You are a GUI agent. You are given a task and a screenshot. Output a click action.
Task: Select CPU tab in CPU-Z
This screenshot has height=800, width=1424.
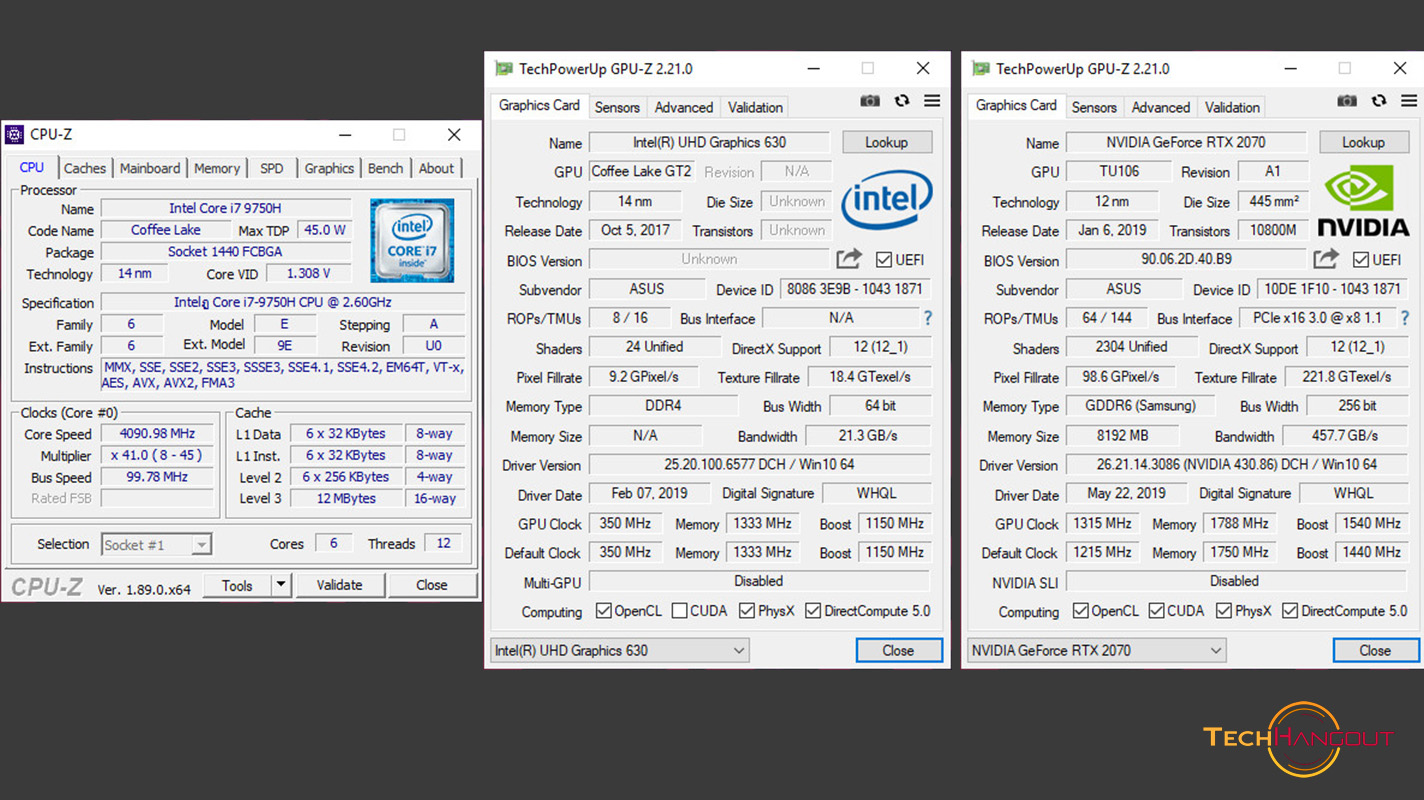coord(32,167)
